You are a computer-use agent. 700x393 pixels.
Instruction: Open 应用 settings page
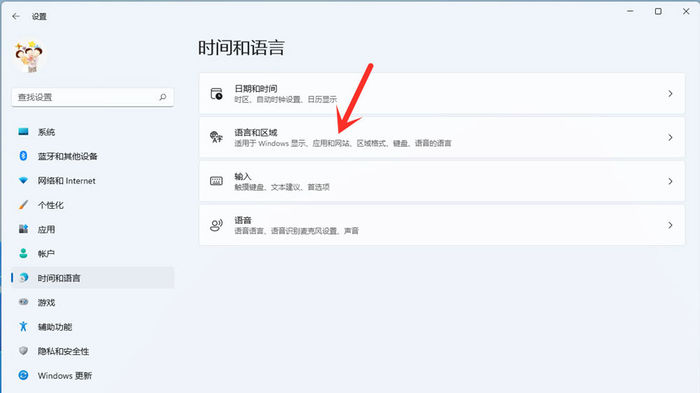(92, 229)
